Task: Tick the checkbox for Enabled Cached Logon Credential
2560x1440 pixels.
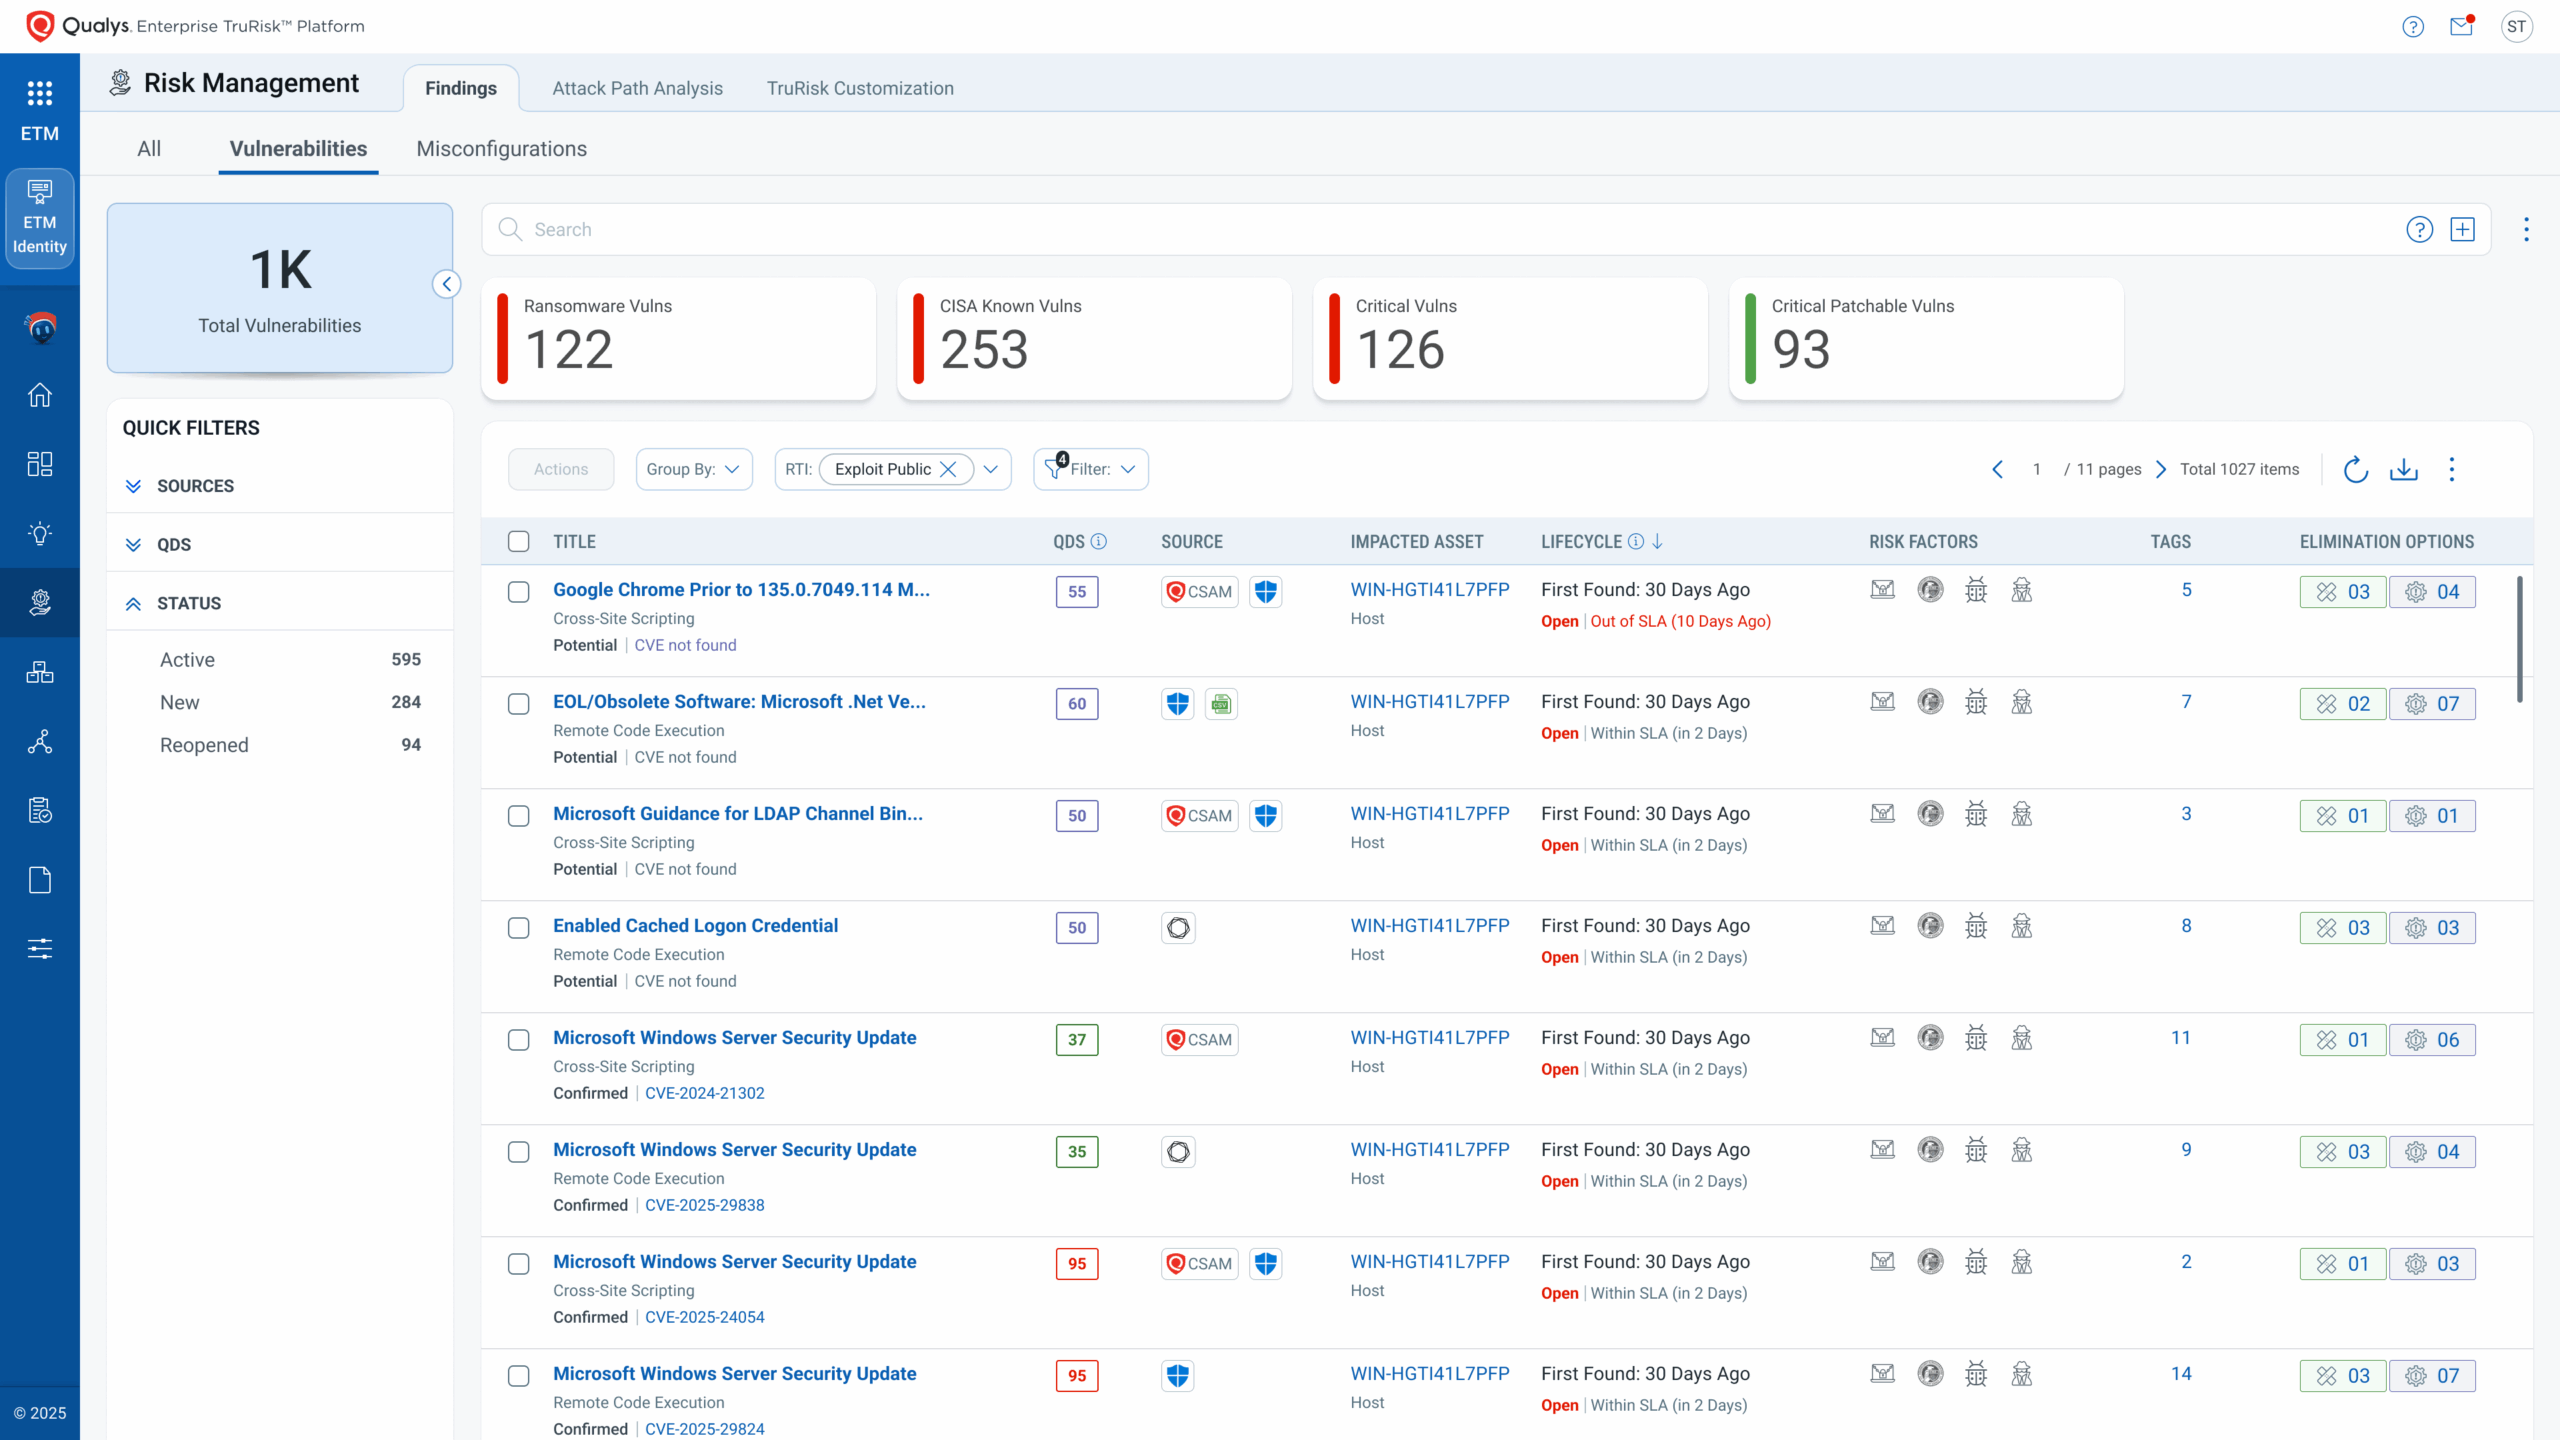Action: (x=518, y=927)
